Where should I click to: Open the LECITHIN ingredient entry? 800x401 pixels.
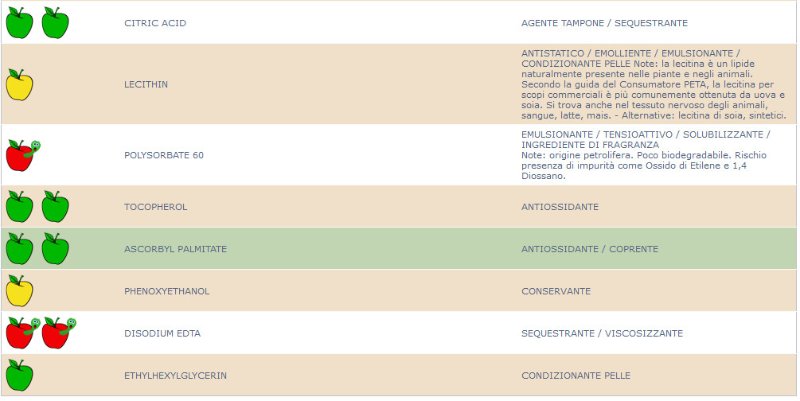pos(146,84)
